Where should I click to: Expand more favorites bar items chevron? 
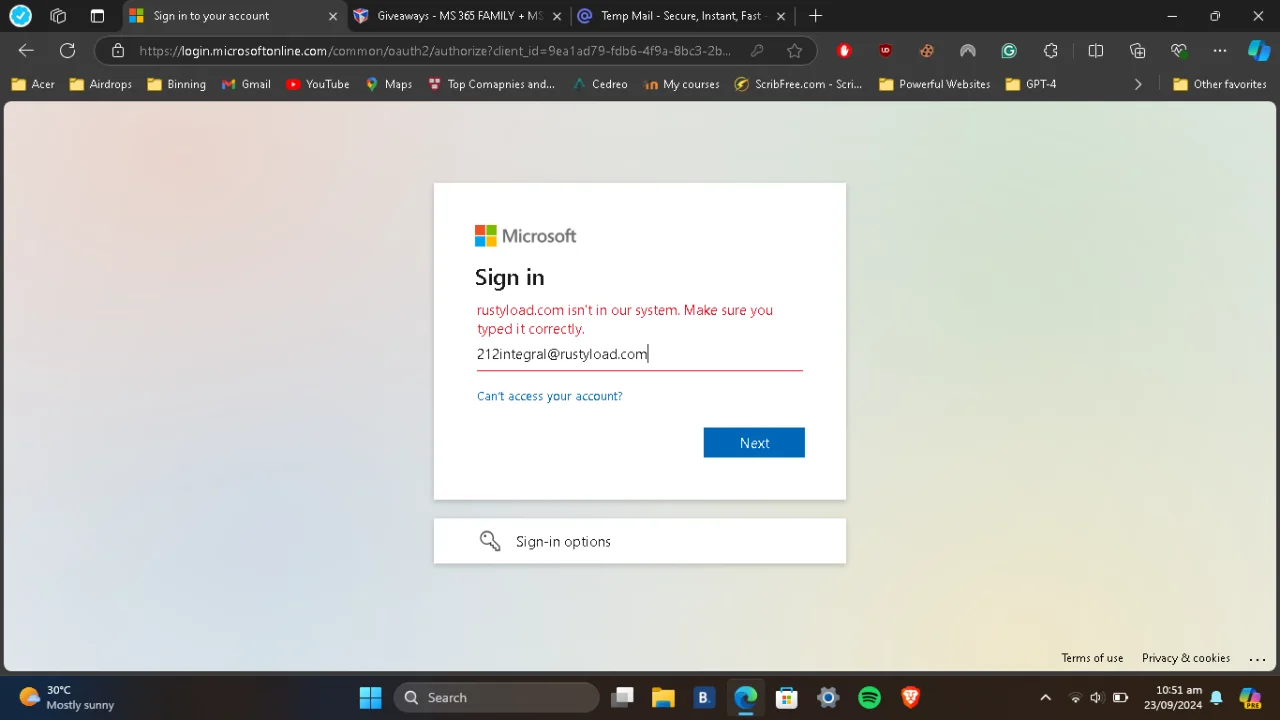click(1137, 84)
